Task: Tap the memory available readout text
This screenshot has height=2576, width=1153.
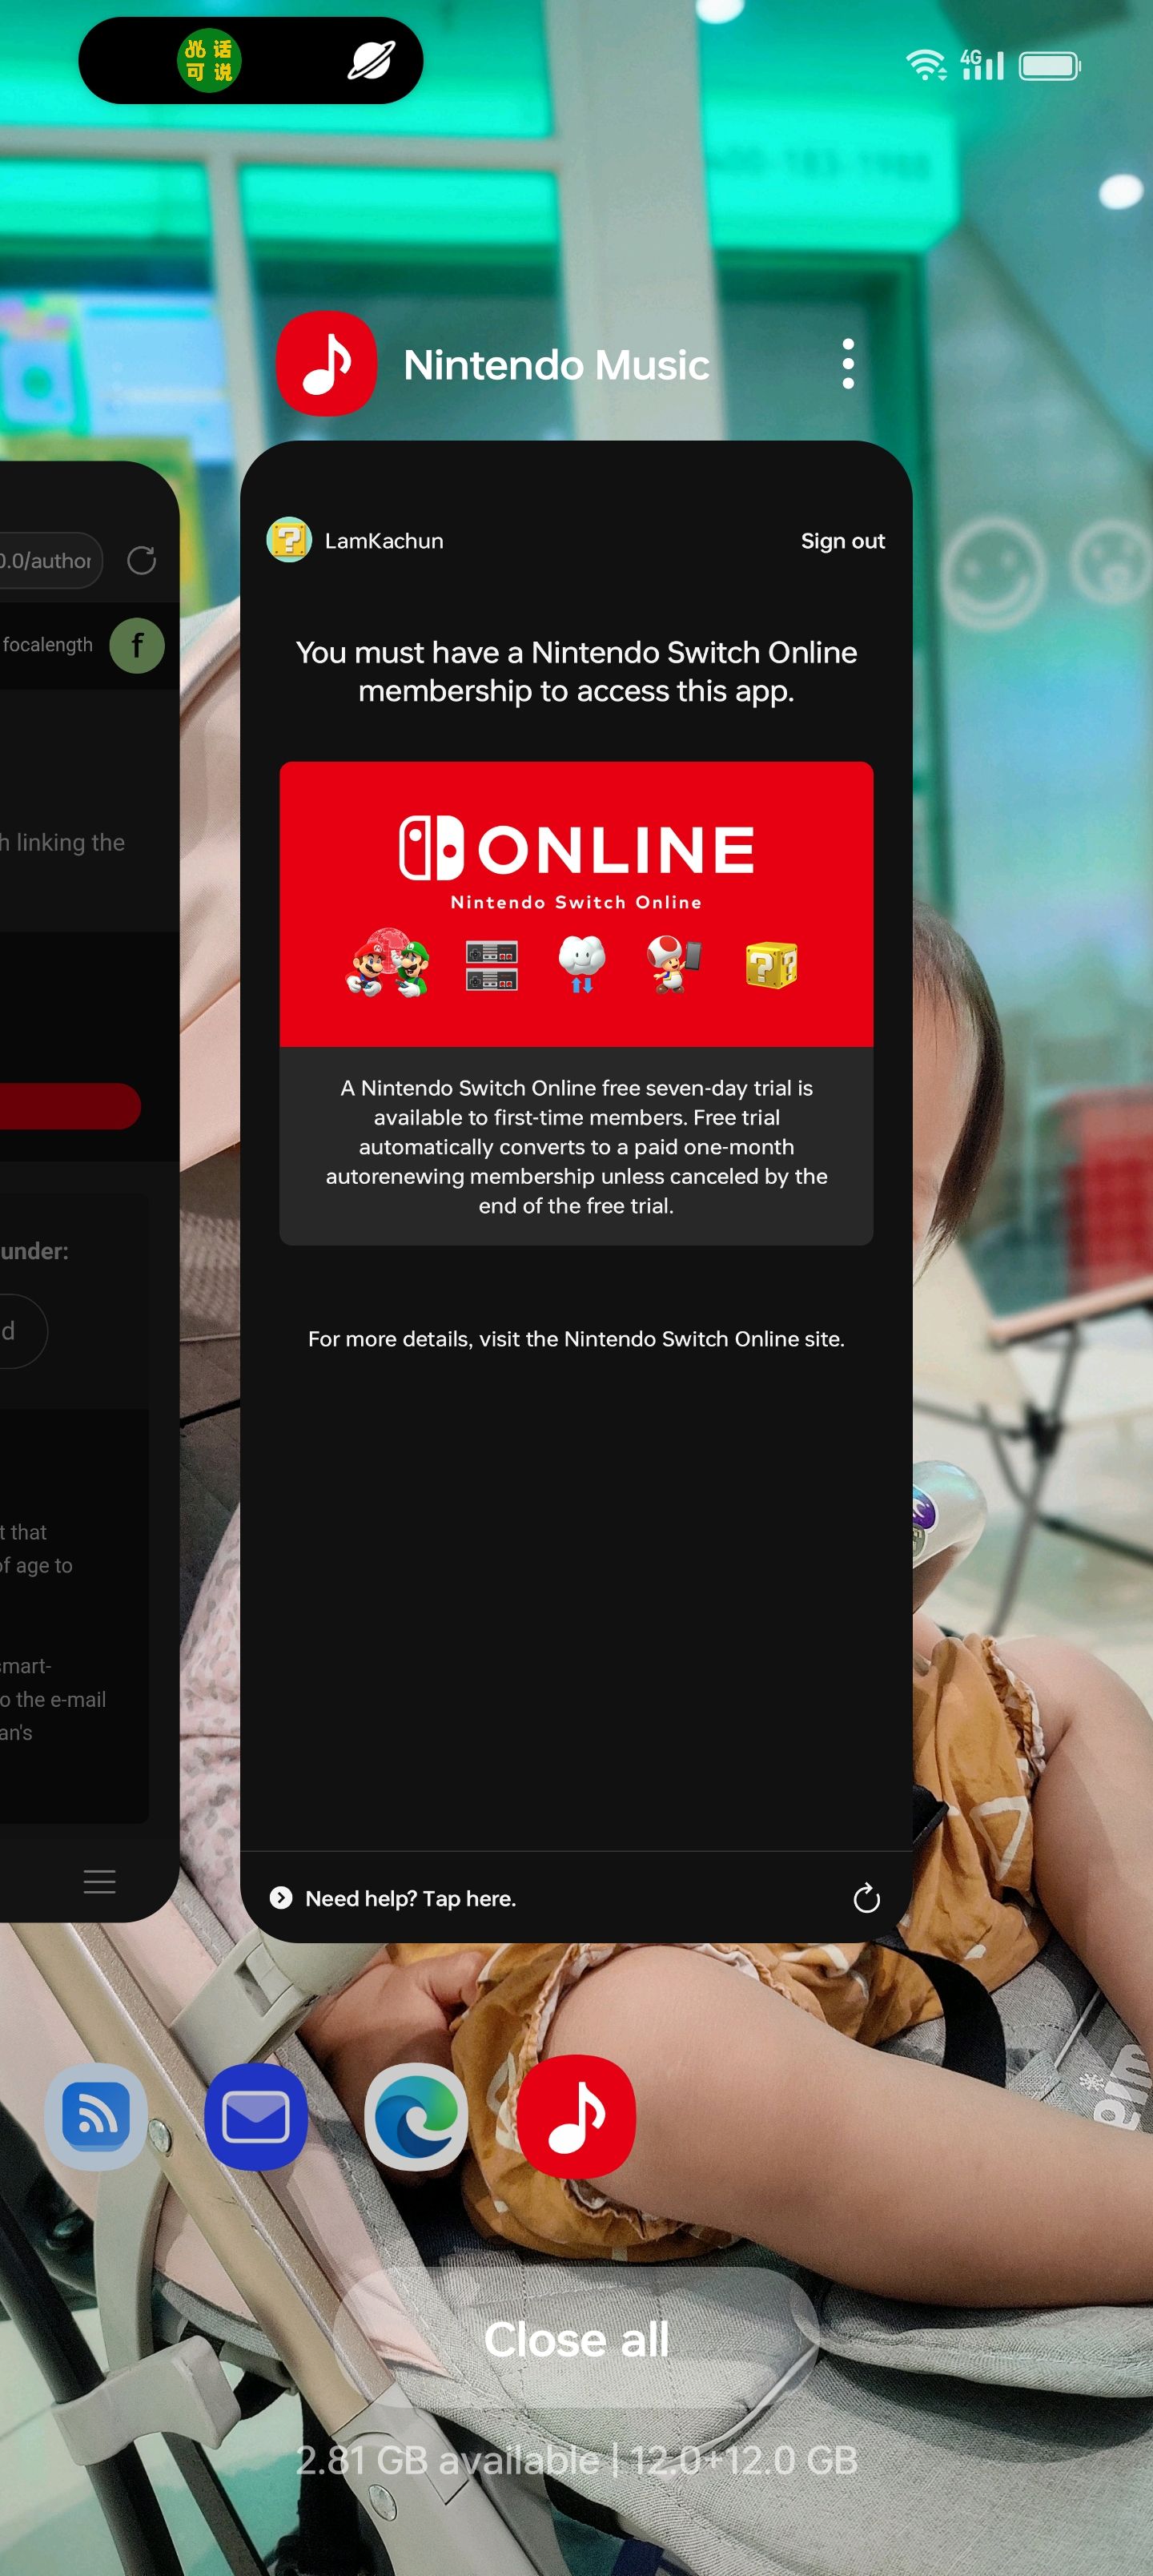Action: (576, 2459)
